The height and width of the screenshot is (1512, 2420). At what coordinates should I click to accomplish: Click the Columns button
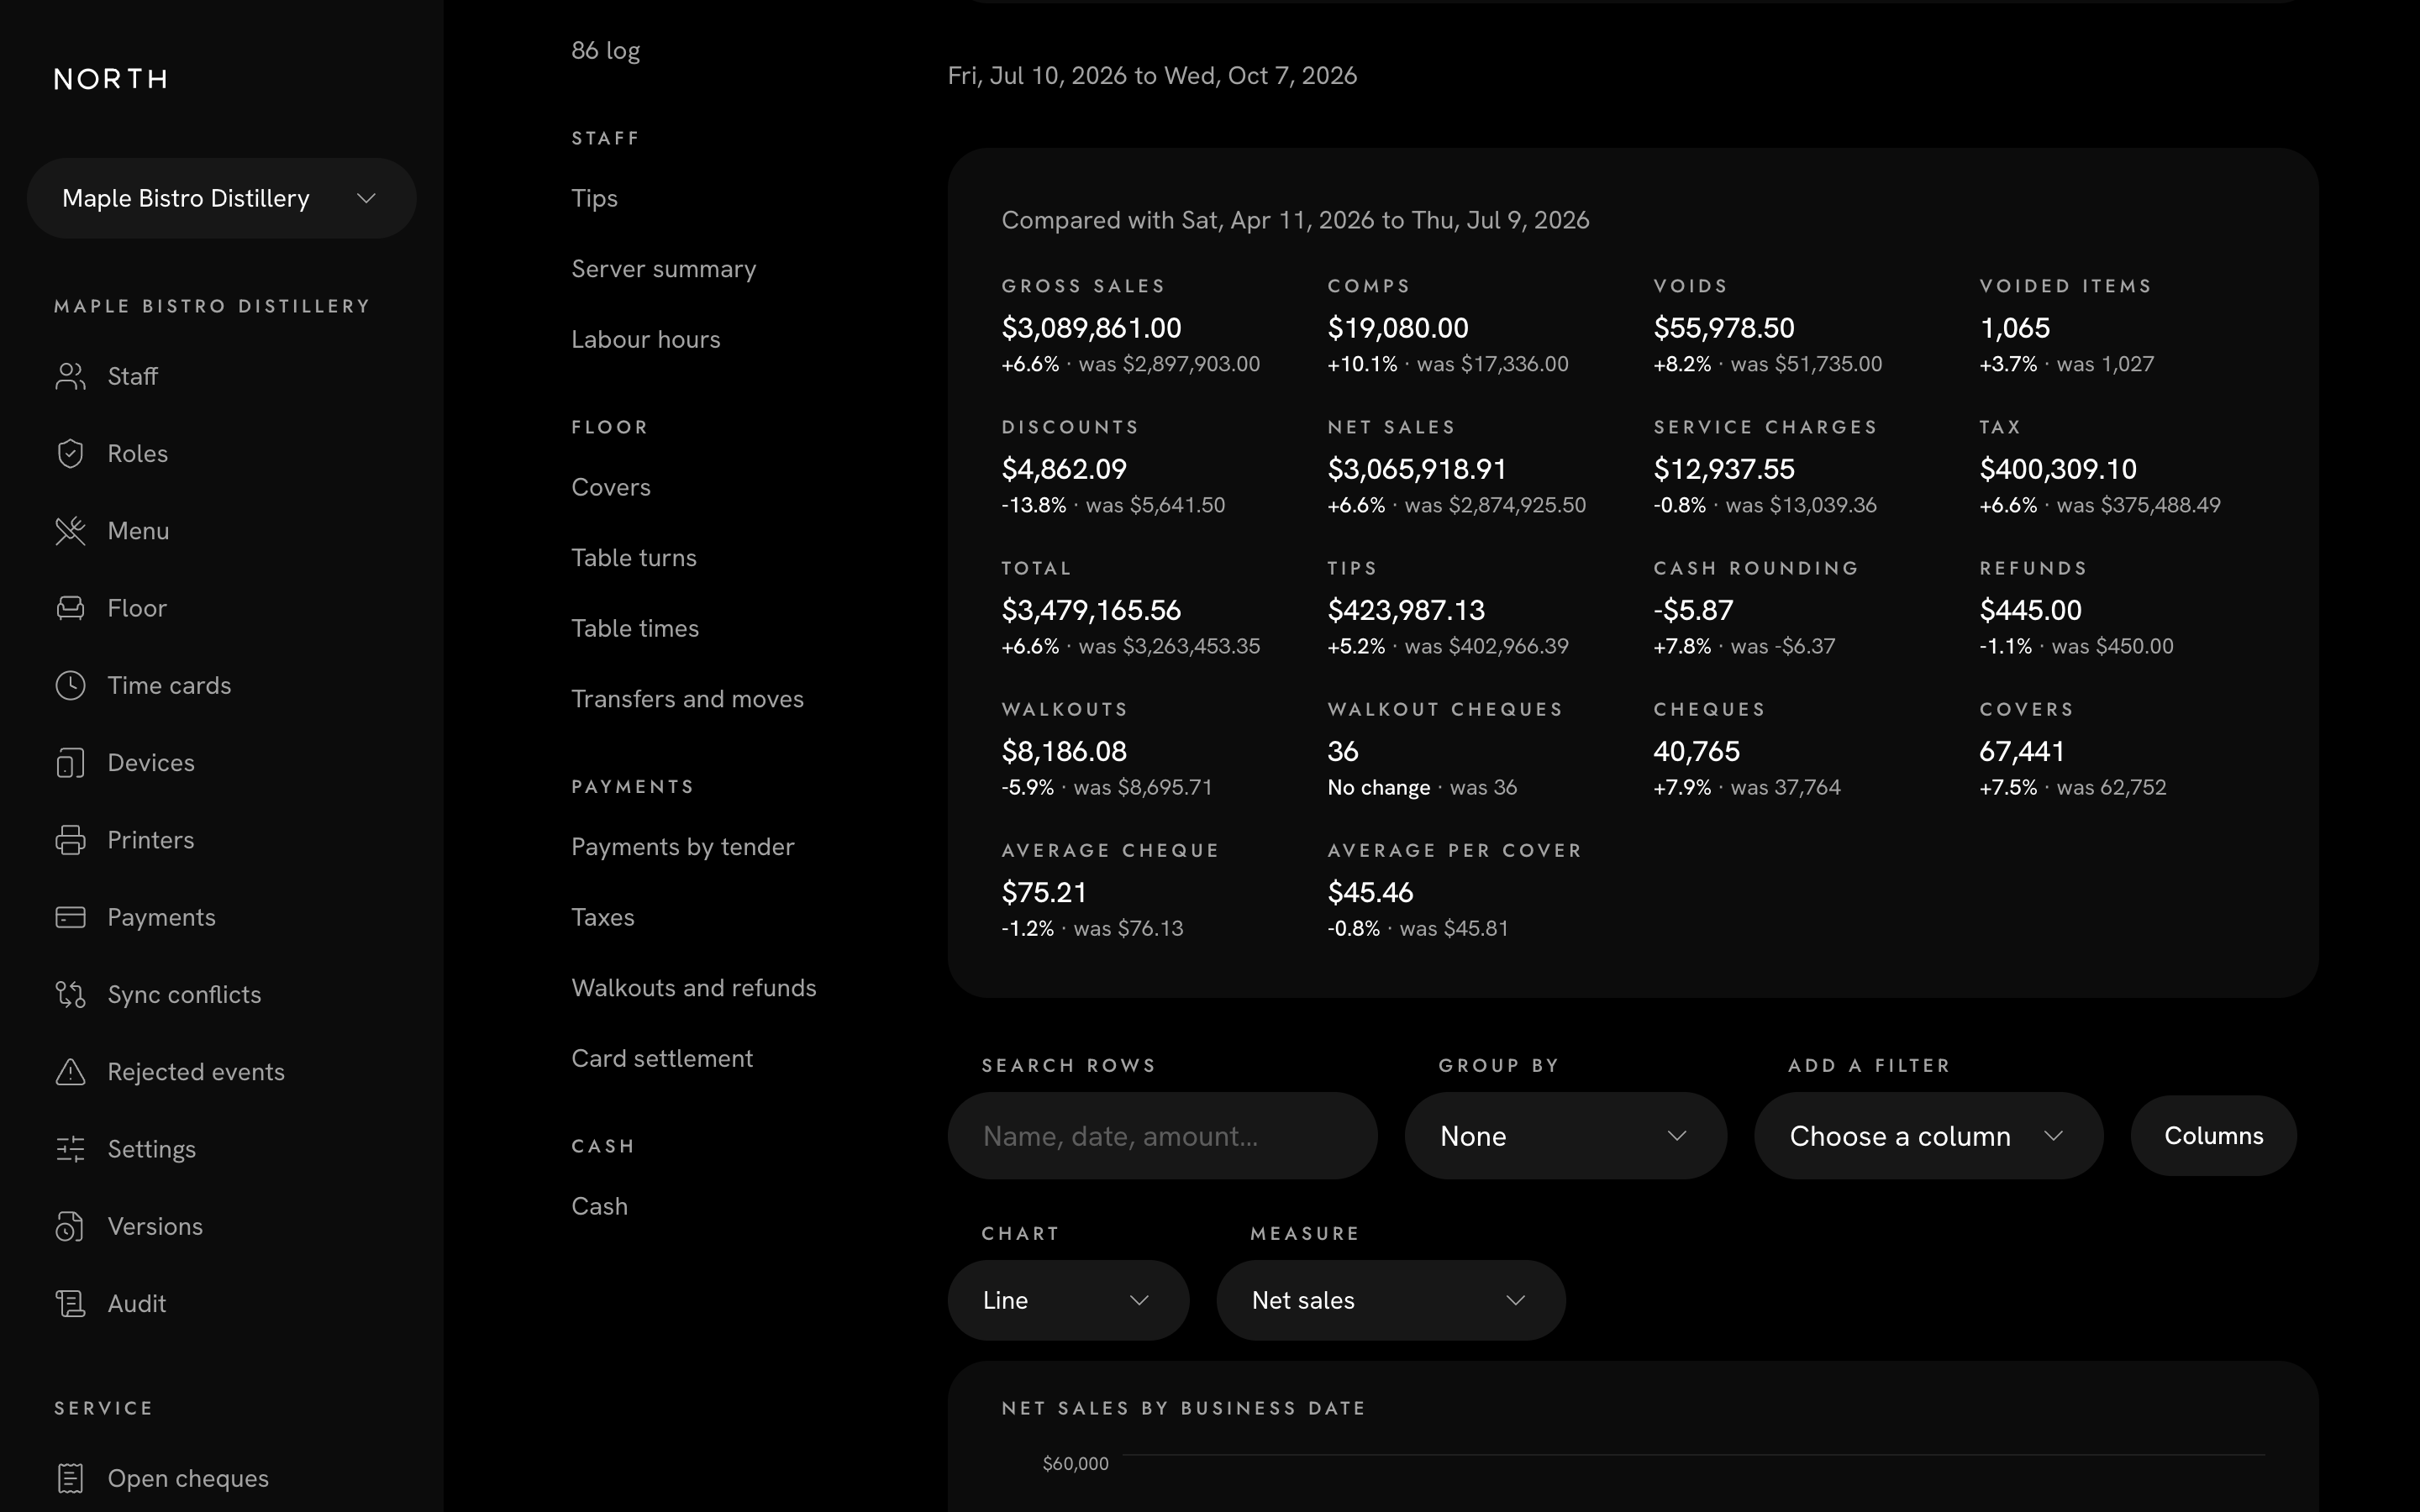tap(2213, 1136)
